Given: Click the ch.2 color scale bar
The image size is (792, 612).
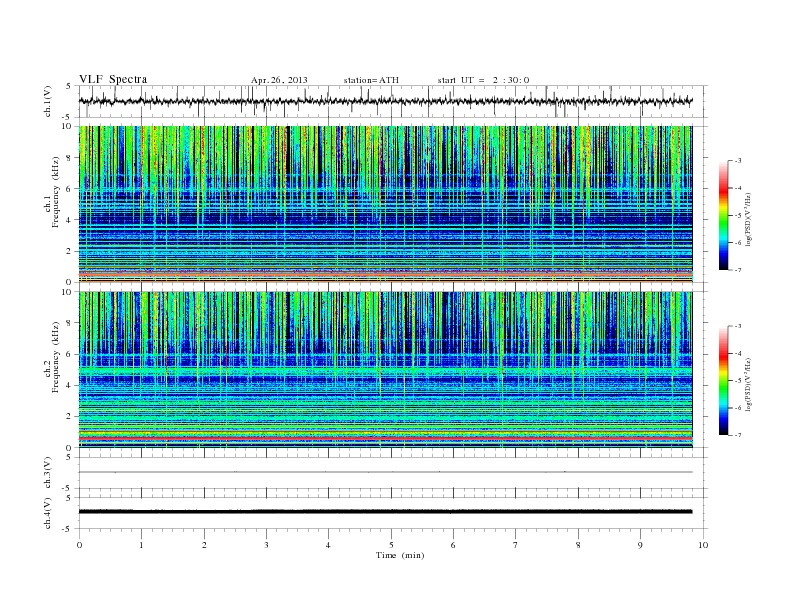Looking at the screenshot, I should pyautogui.click(x=723, y=381).
